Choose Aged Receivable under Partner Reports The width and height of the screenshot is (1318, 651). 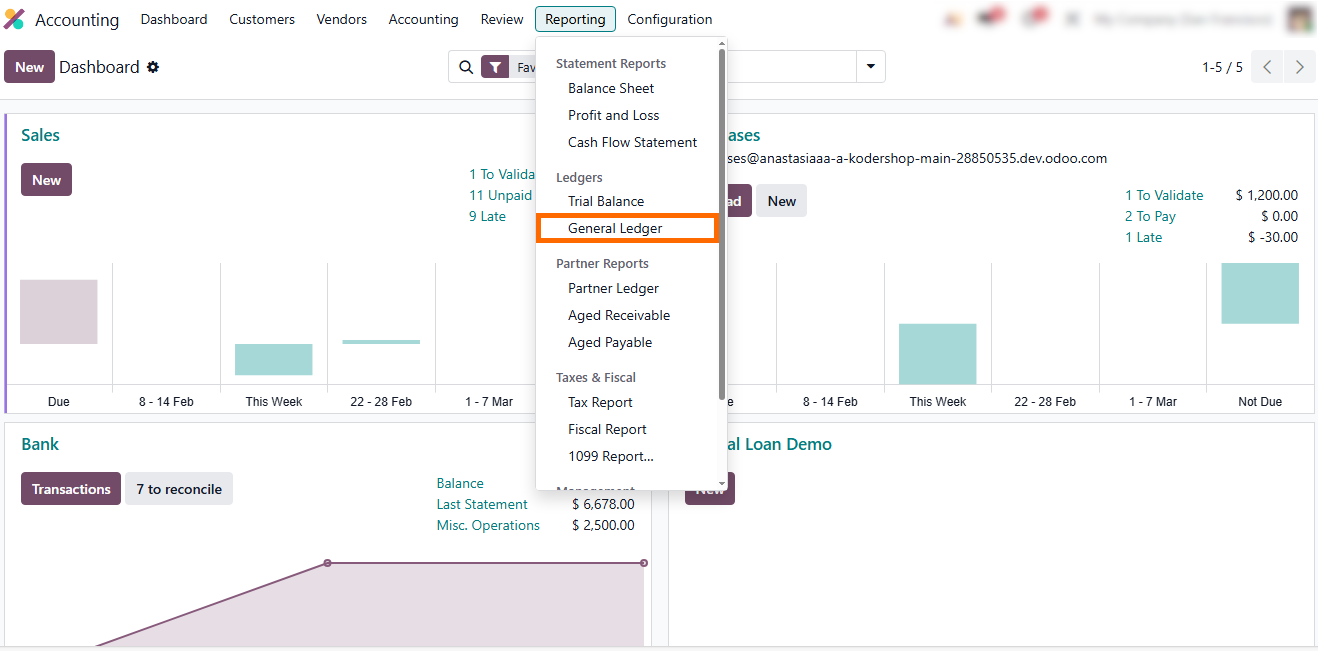click(x=619, y=315)
